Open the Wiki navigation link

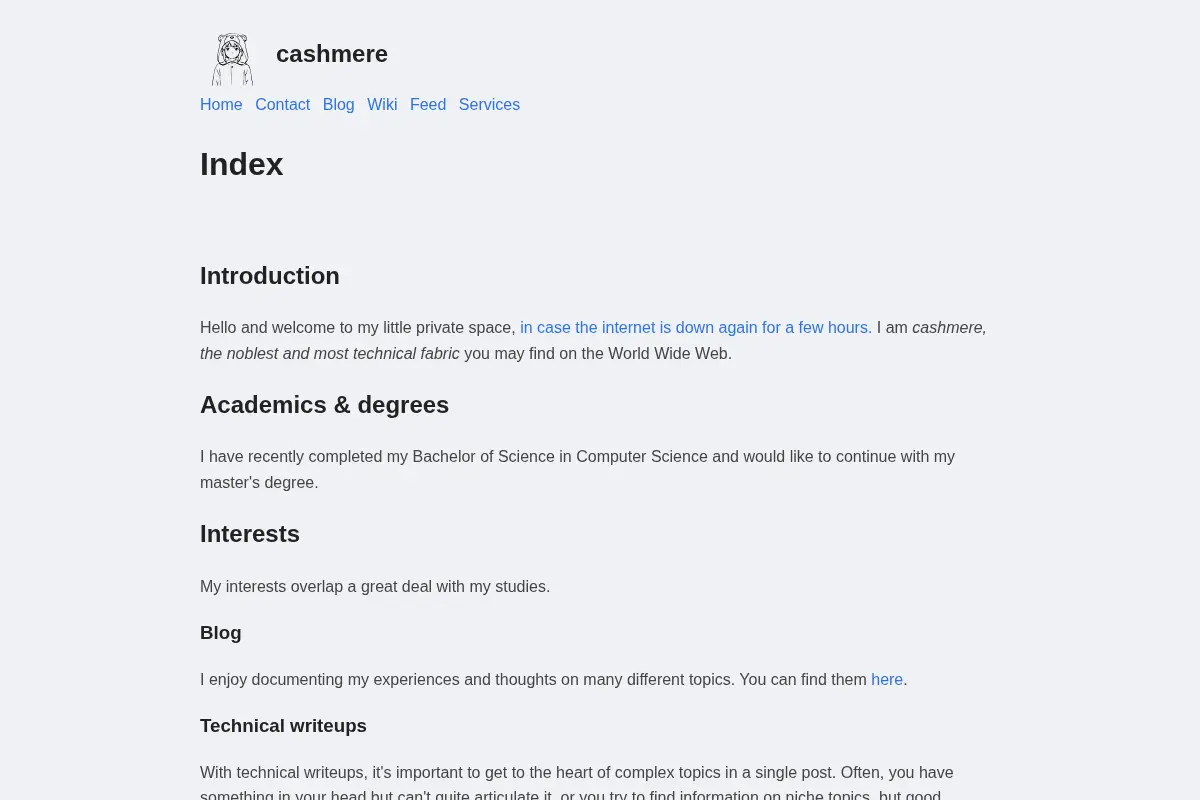[382, 105]
